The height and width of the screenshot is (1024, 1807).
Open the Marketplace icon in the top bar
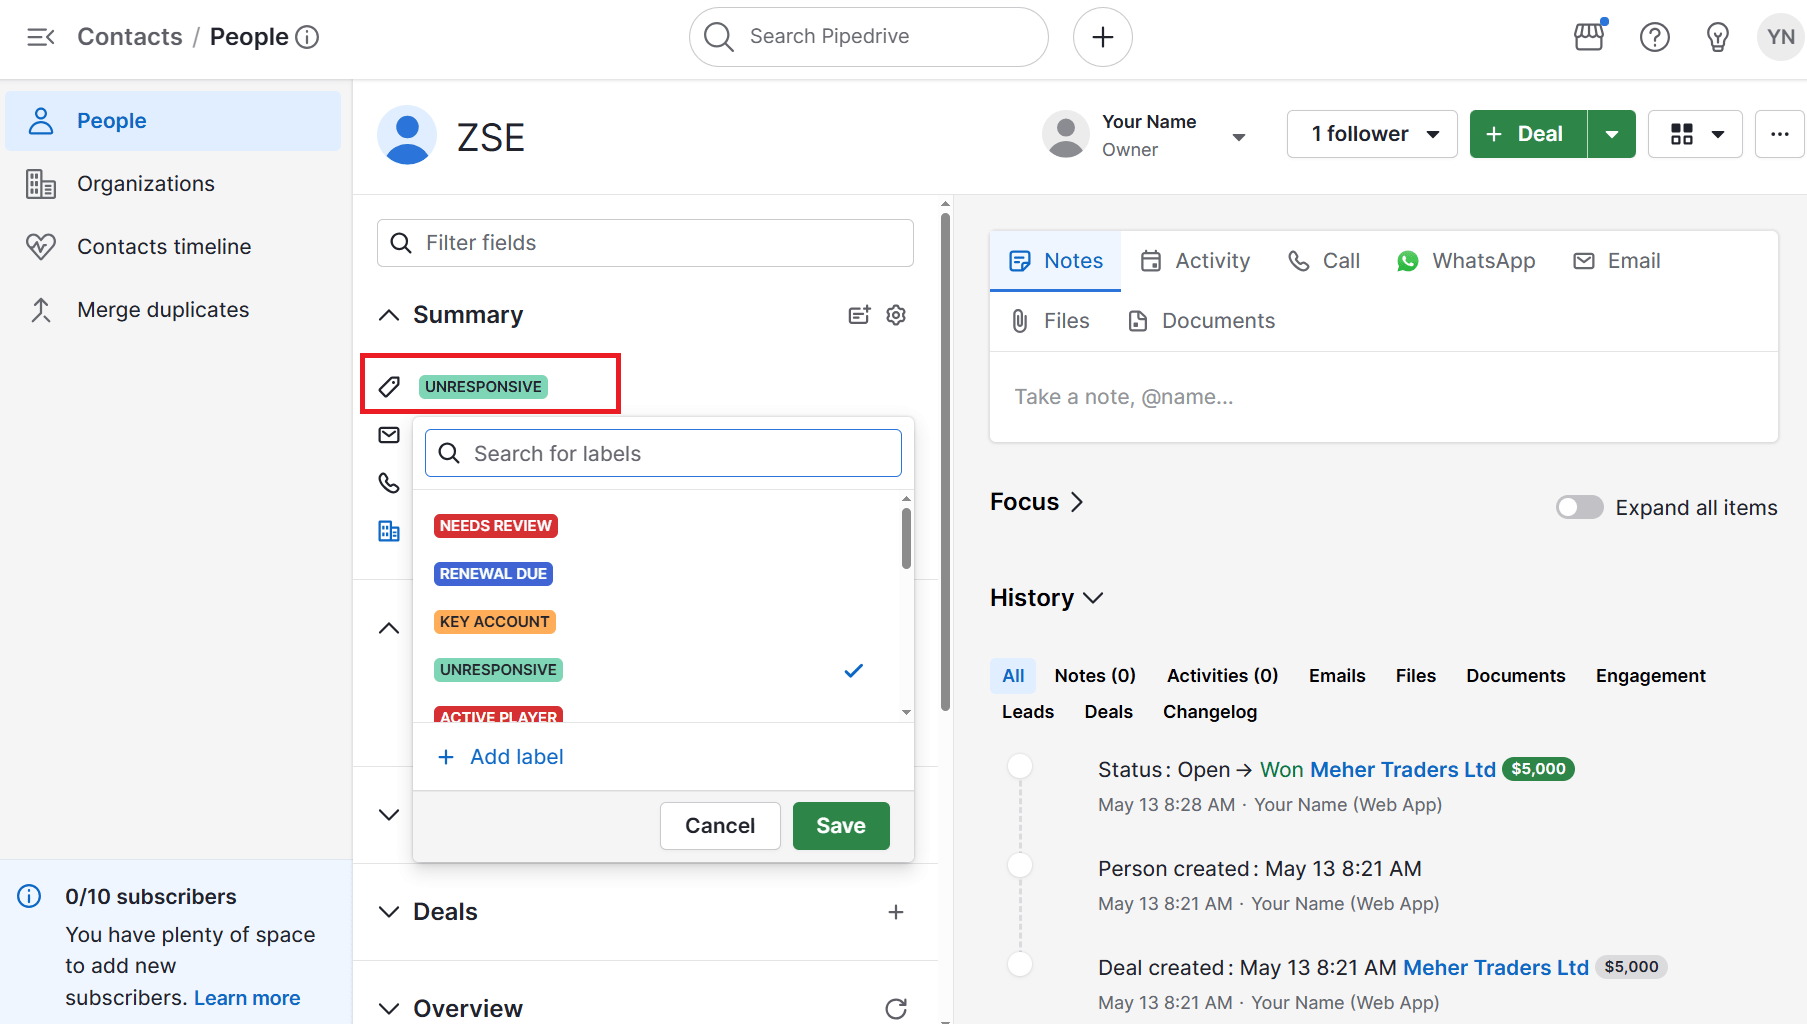1589,37
